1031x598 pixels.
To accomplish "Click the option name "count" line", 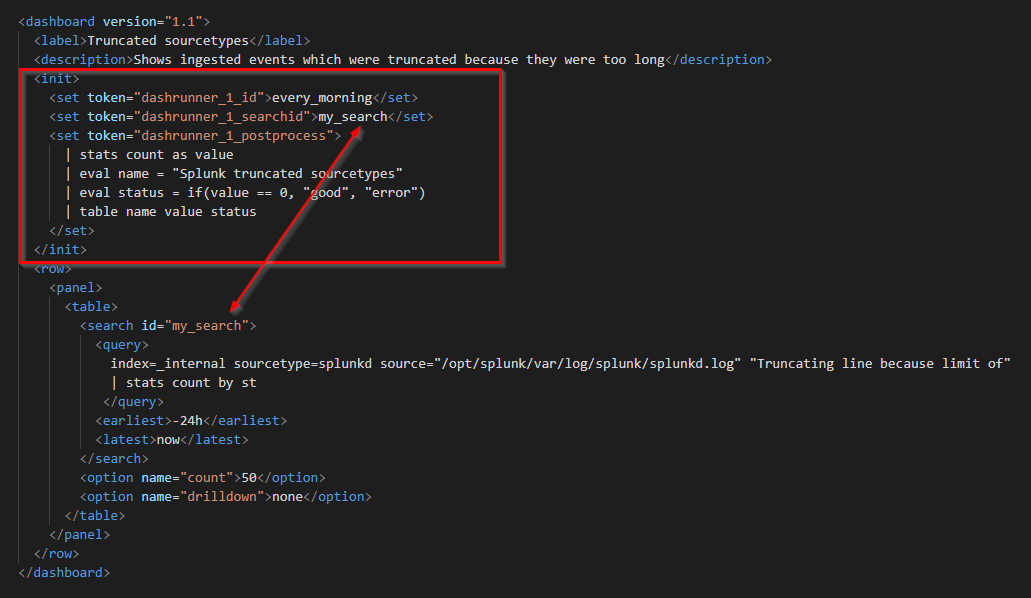I will click(x=203, y=478).
